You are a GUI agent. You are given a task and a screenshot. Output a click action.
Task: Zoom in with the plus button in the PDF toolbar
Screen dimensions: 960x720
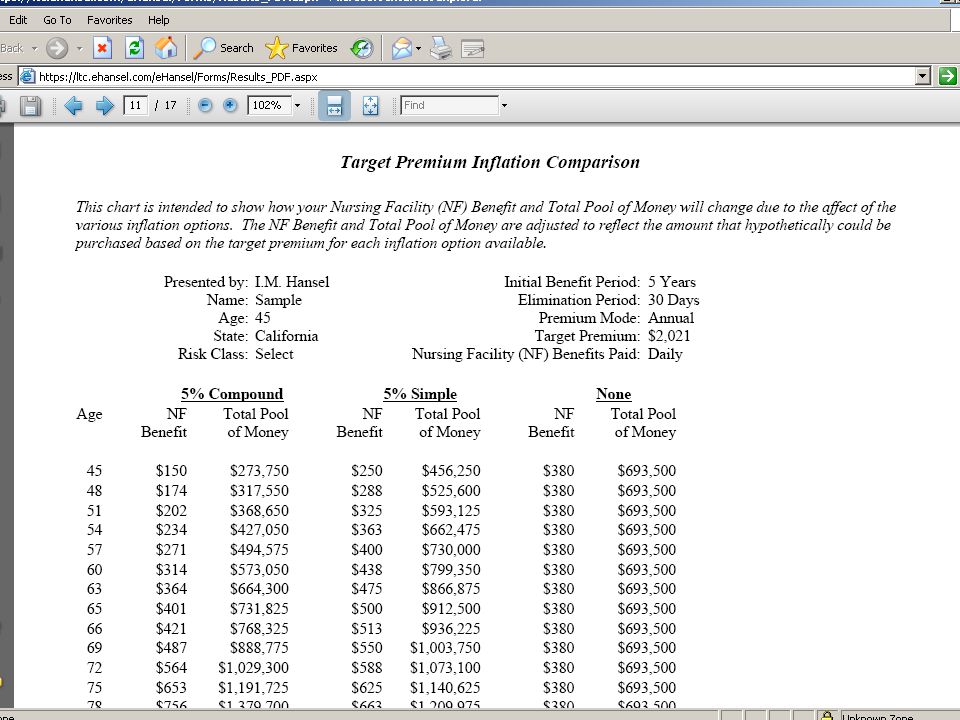pos(230,105)
